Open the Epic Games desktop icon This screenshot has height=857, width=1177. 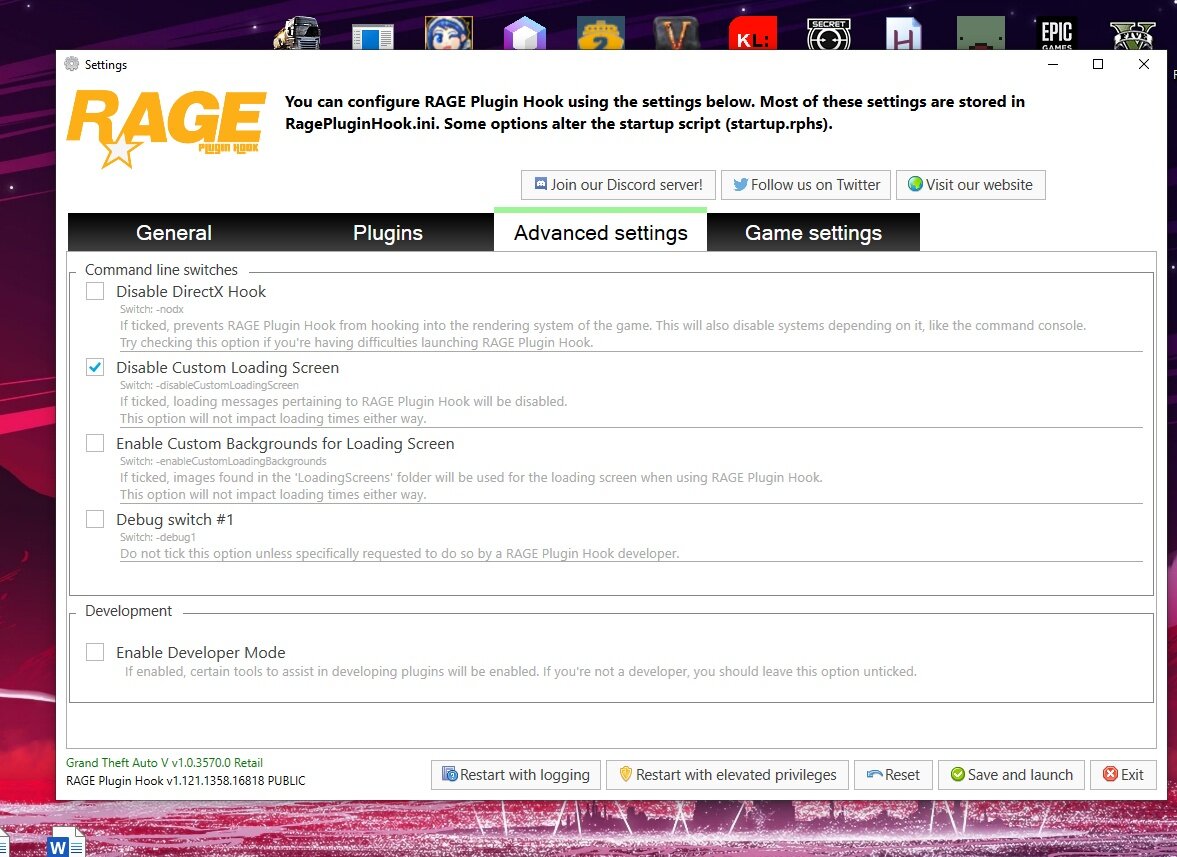click(1057, 33)
